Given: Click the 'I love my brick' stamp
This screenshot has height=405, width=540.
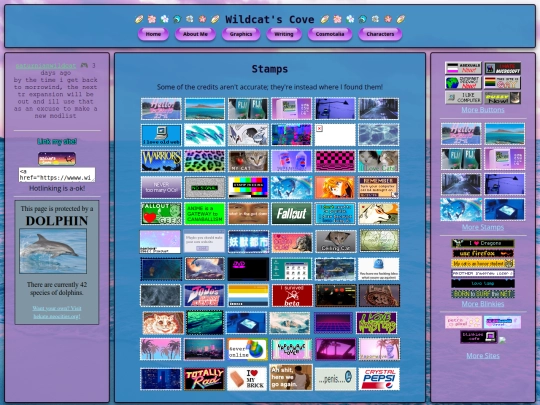Looking at the screenshot, I should (x=247, y=379).
